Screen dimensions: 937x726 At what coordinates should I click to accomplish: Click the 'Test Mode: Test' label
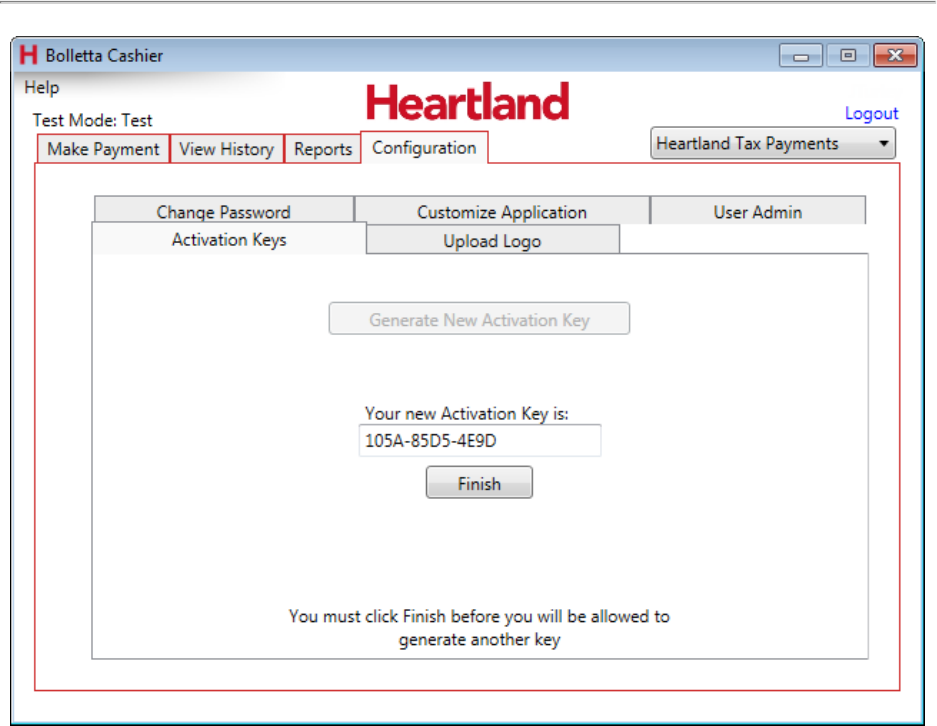[93, 120]
